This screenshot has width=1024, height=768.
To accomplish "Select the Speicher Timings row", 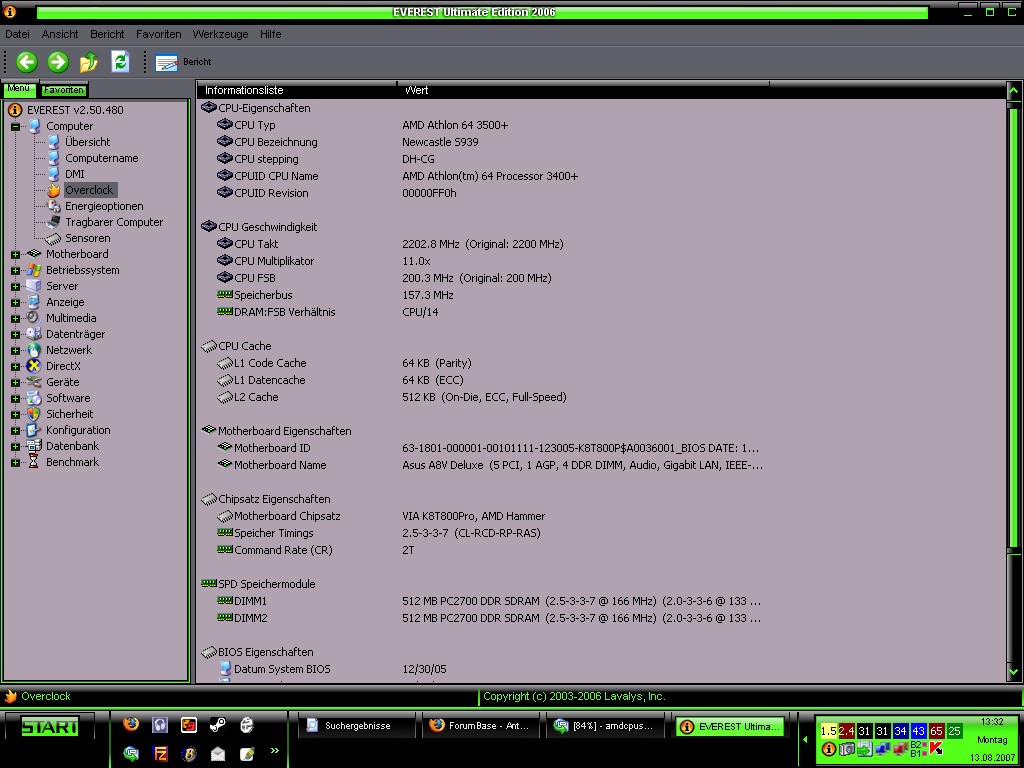I will pyautogui.click(x=601, y=533).
